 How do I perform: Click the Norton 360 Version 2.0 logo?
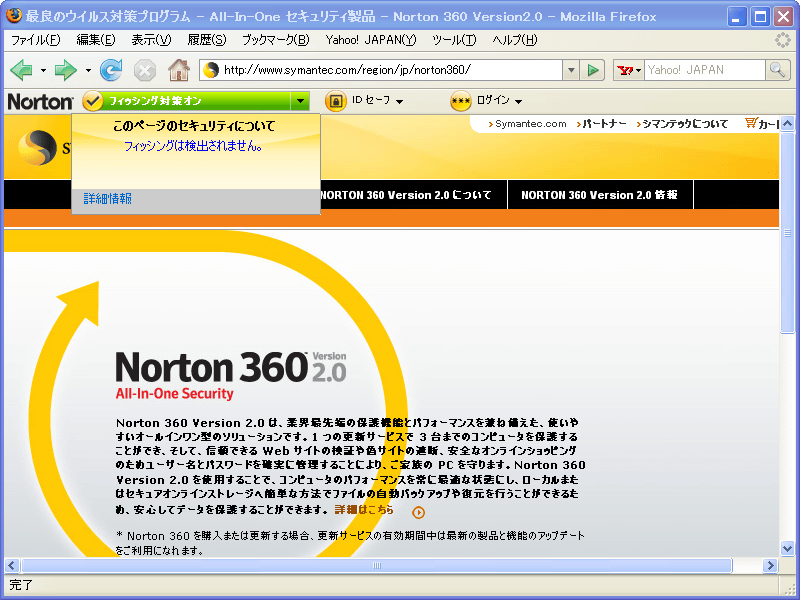[231, 367]
